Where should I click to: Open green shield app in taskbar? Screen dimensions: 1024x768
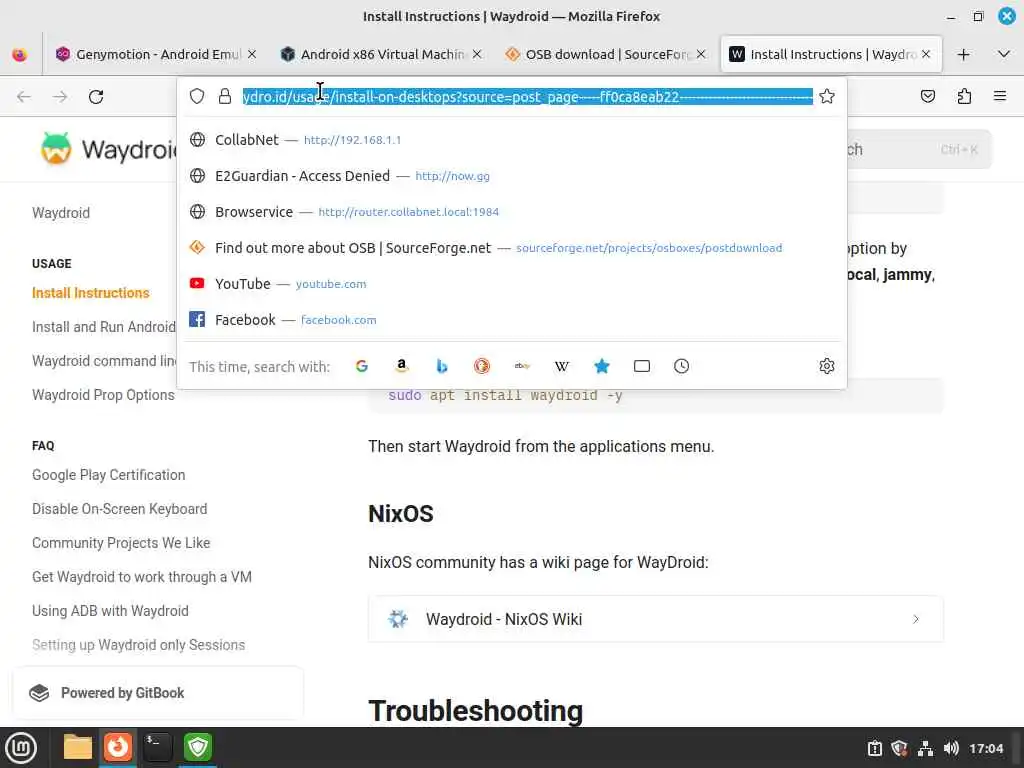(x=198, y=747)
